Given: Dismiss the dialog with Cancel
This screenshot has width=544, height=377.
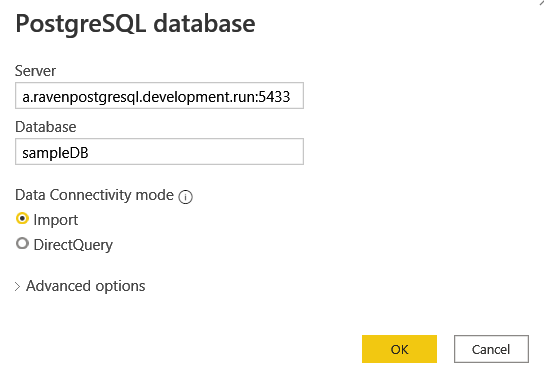Looking at the screenshot, I should [x=491, y=349].
